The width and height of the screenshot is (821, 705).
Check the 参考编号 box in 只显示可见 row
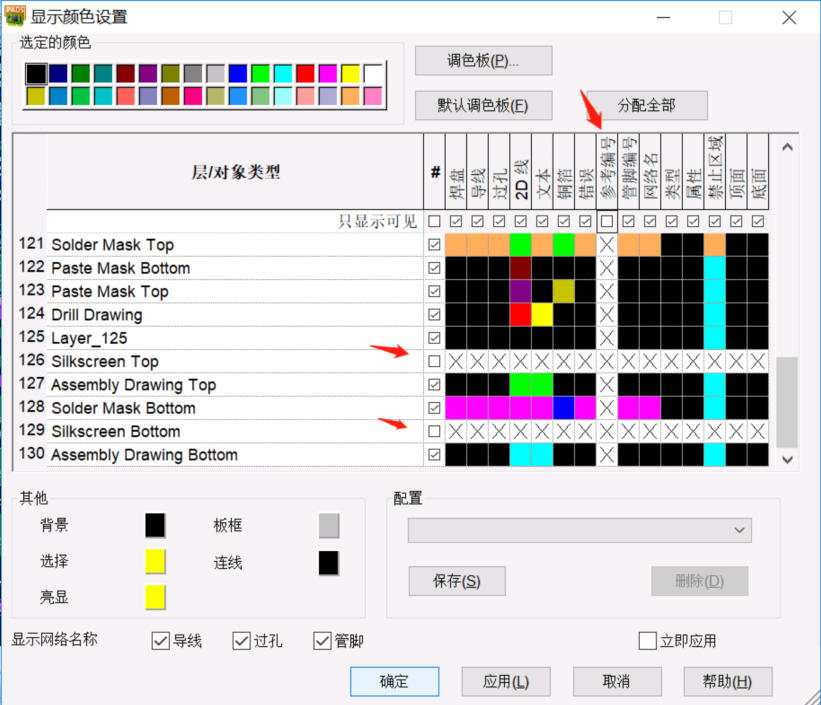click(607, 221)
